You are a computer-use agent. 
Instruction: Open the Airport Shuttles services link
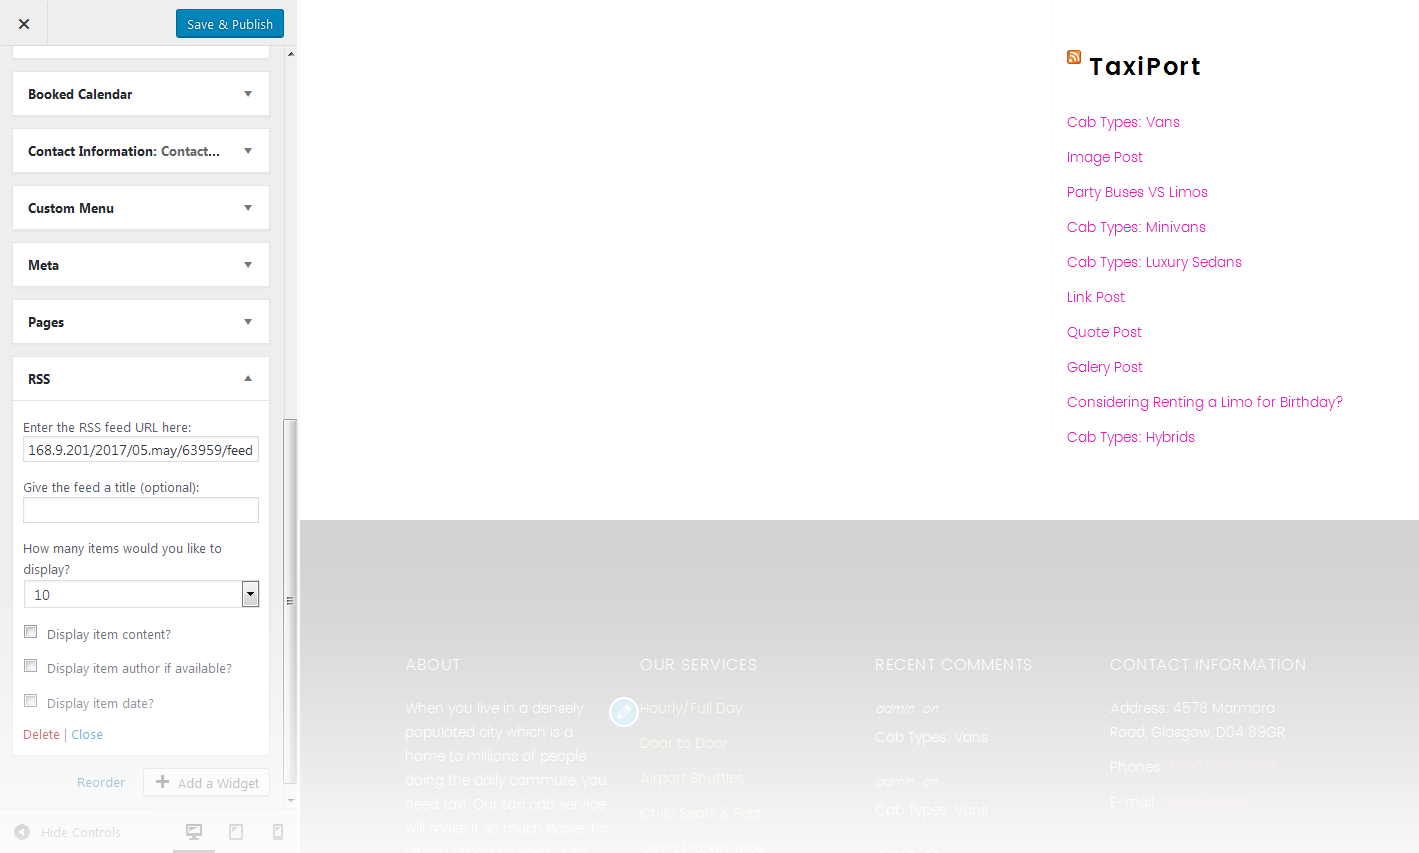click(x=691, y=778)
